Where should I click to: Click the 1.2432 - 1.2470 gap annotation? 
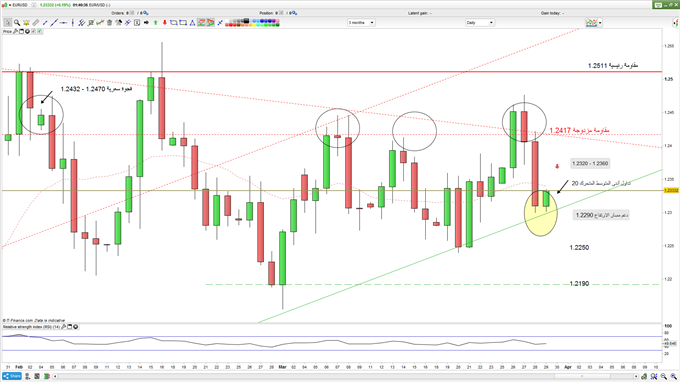(x=96, y=89)
